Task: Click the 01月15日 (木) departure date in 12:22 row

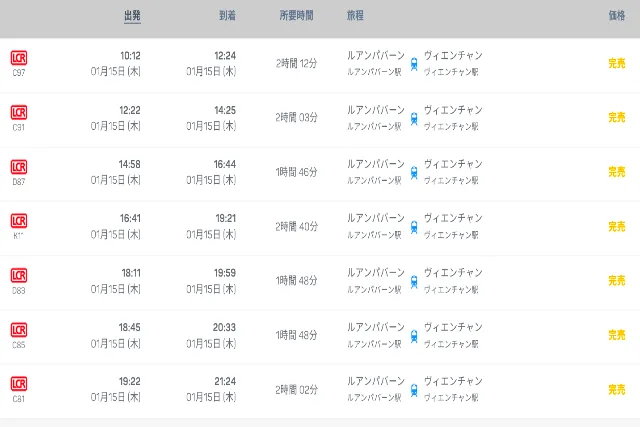Action: (116, 126)
